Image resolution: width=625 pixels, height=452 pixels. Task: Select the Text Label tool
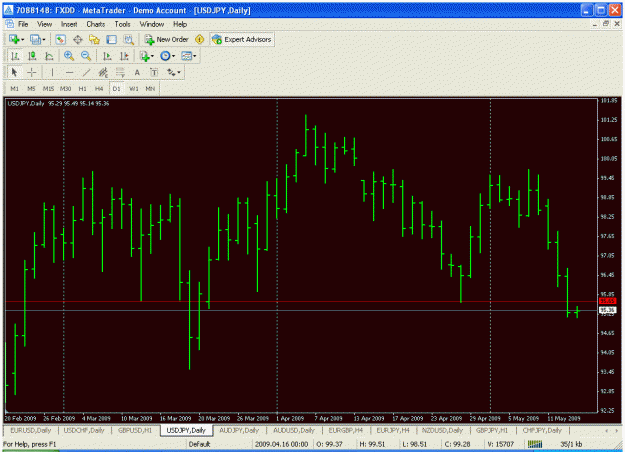pyautogui.click(x=154, y=72)
